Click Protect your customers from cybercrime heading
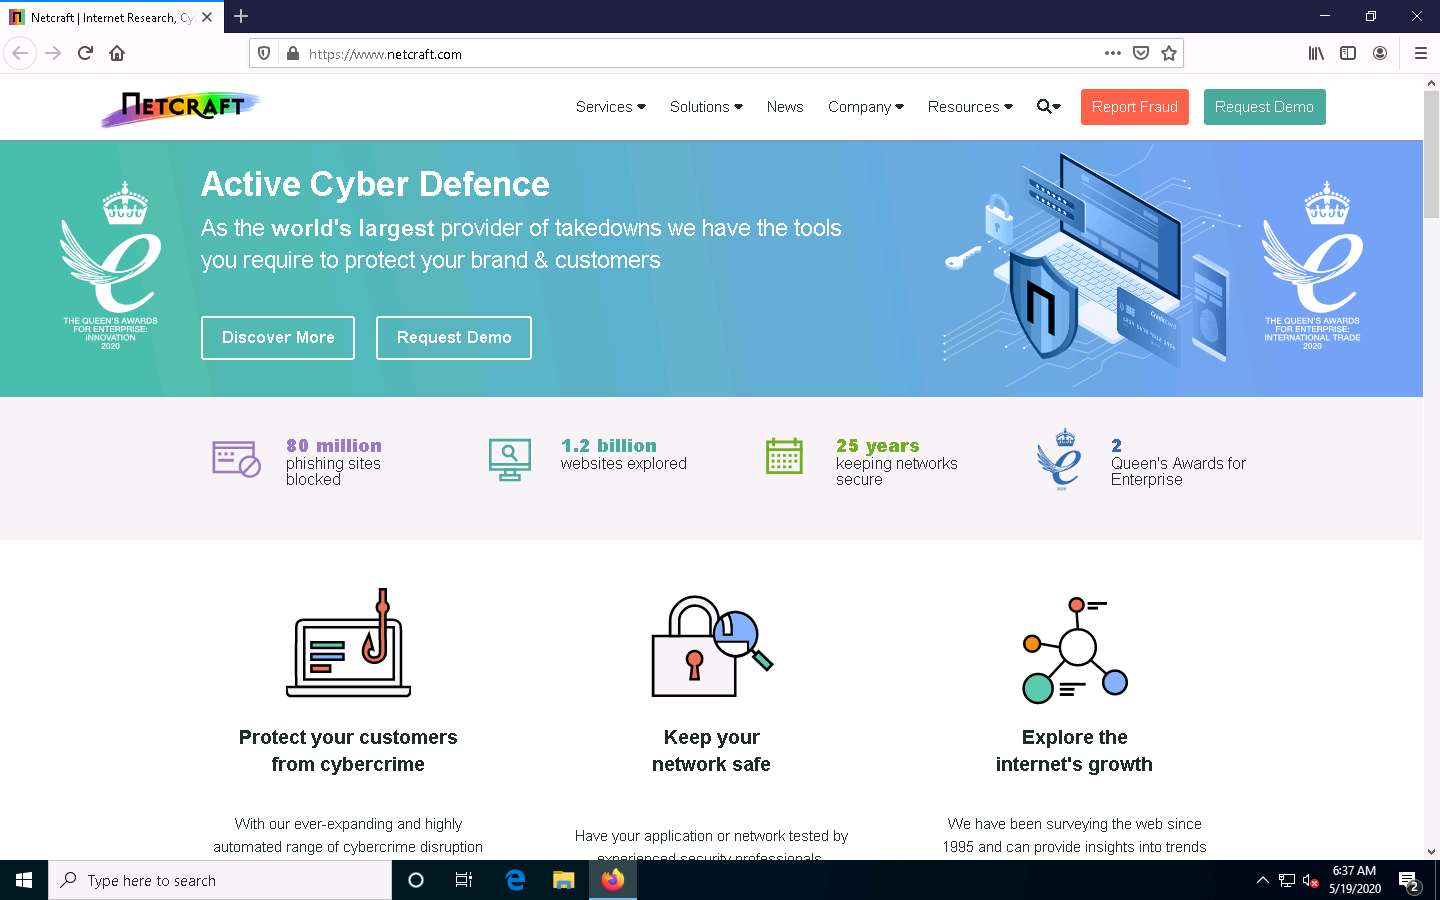 pyautogui.click(x=348, y=750)
